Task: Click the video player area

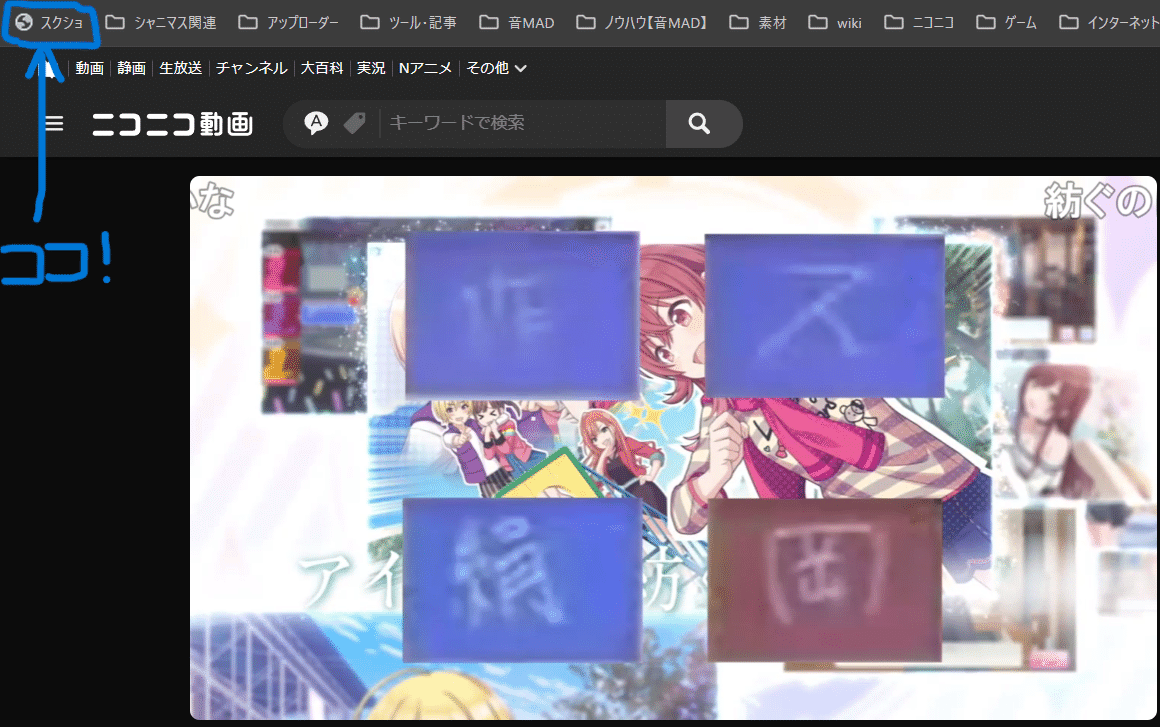Action: click(x=673, y=447)
